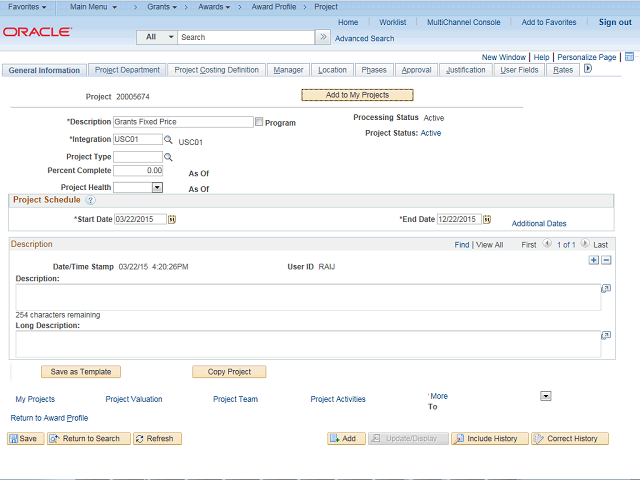Expand the Long Description popup editor
This screenshot has width=640, height=480.
[x=606, y=336]
